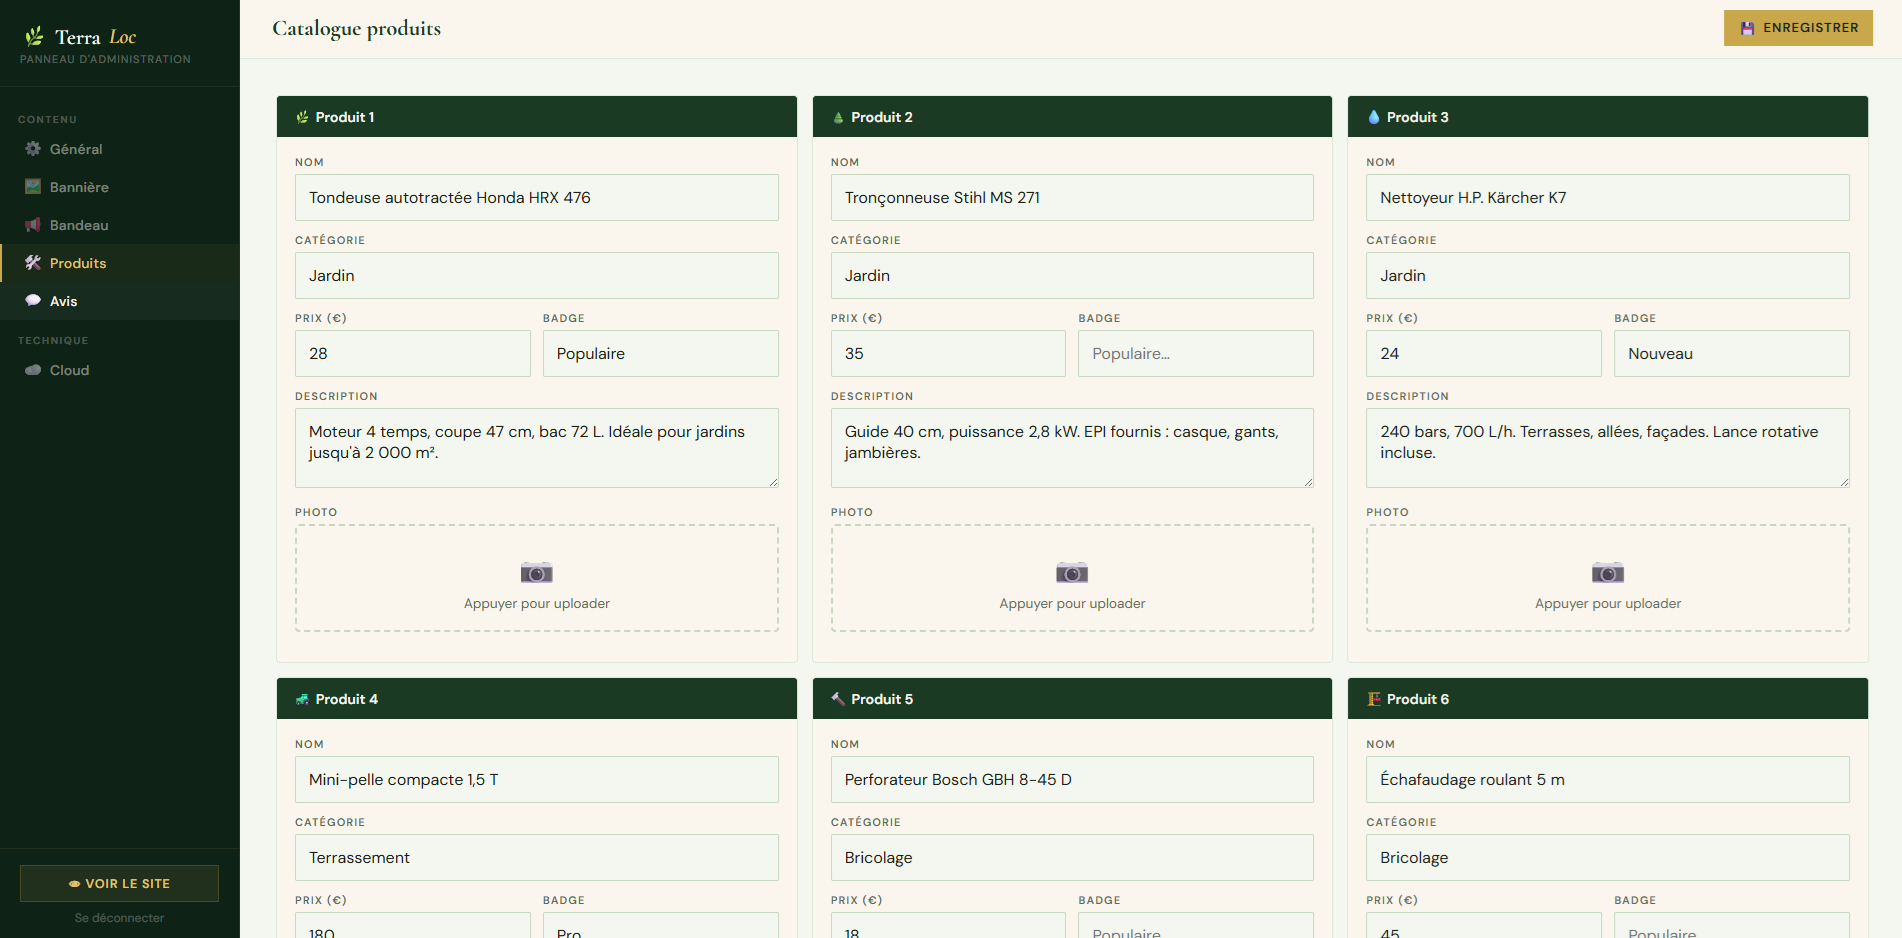Click the camera icon in Produit 3 photo area

(x=1608, y=573)
